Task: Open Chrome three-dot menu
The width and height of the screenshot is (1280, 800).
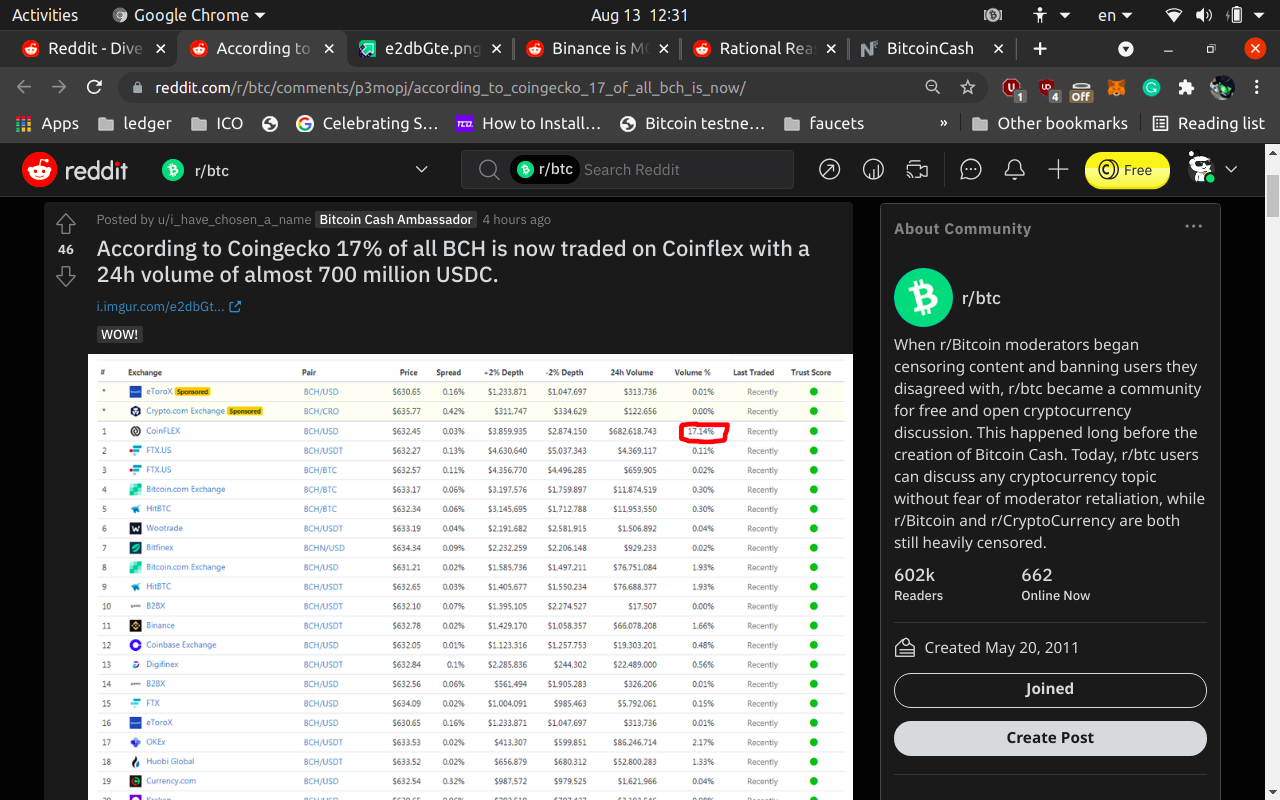Action: tap(1256, 88)
